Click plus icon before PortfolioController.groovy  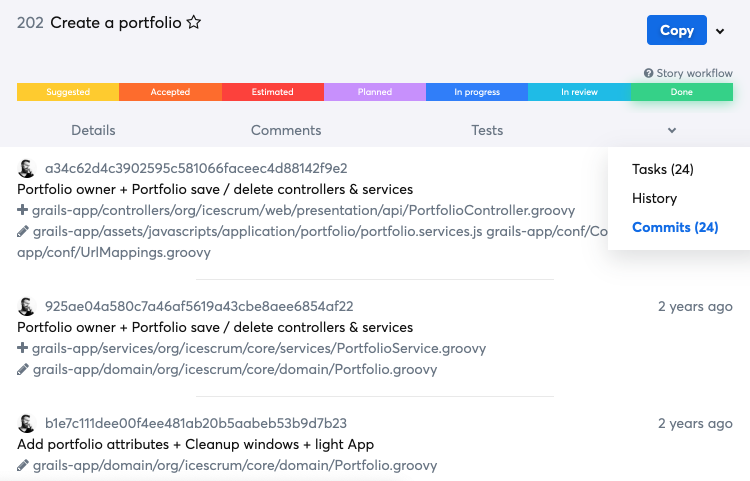(22, 210)
